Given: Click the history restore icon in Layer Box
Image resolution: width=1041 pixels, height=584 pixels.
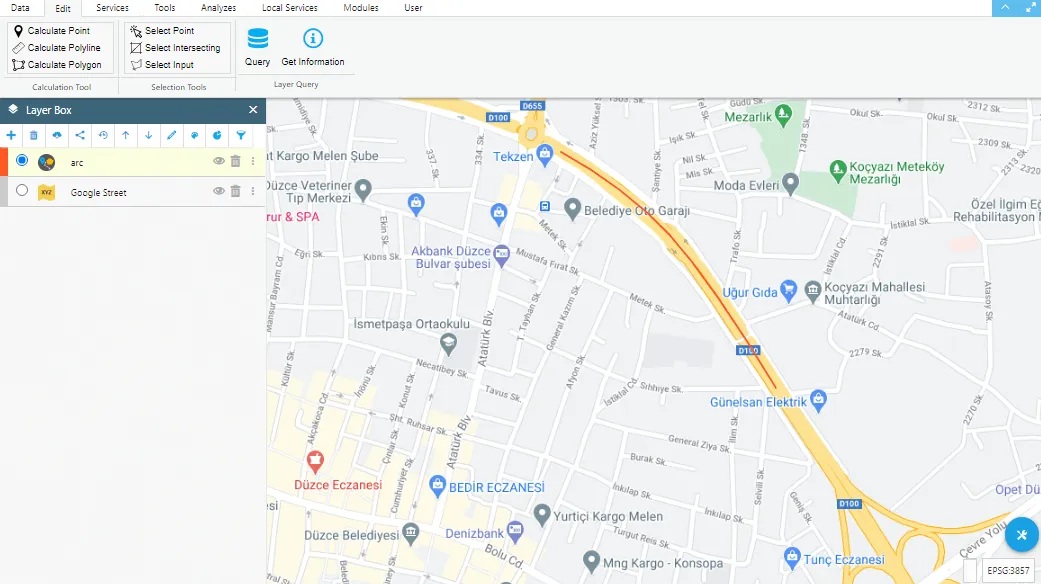Looking at the screenshot, I should pos(103,135).
